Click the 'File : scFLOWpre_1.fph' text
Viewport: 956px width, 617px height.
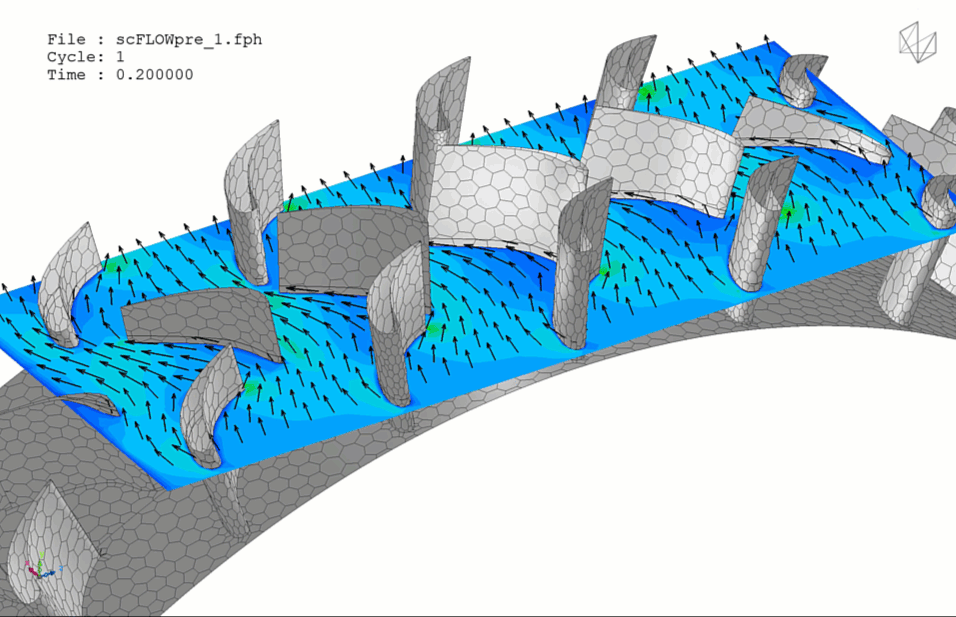pyautogui.click(x=155, y=40)
